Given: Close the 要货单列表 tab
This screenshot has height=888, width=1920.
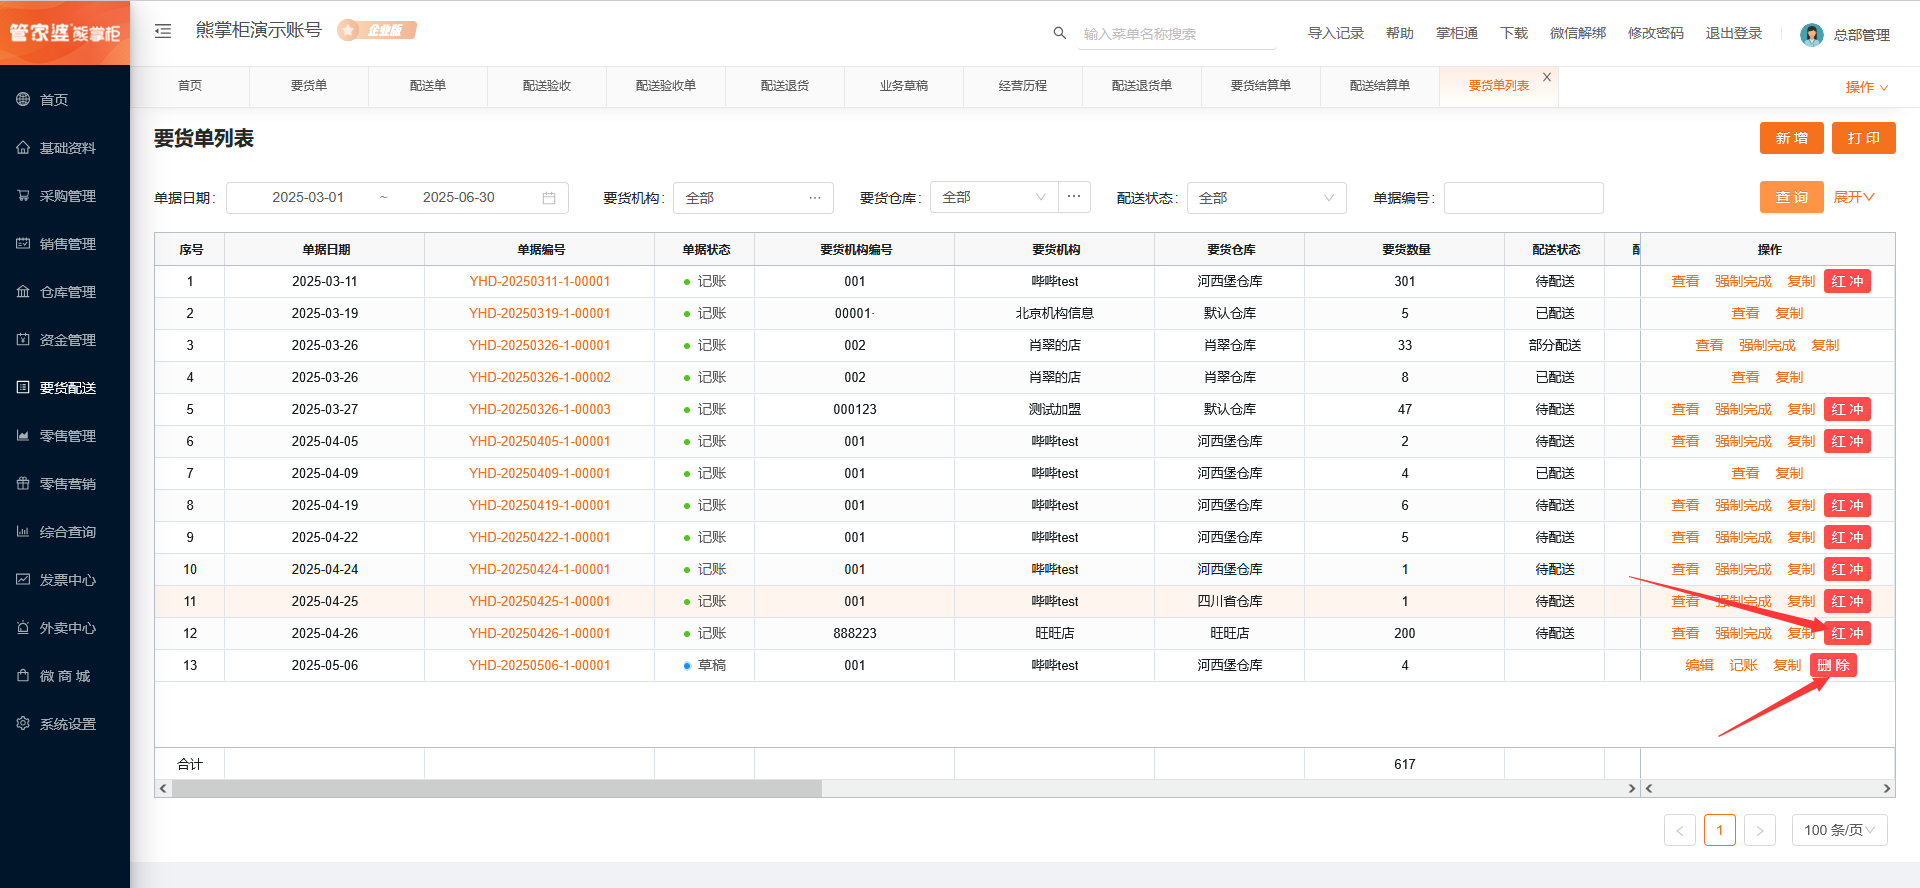Looking at the screenshot, I should [x=1547, y=77].
